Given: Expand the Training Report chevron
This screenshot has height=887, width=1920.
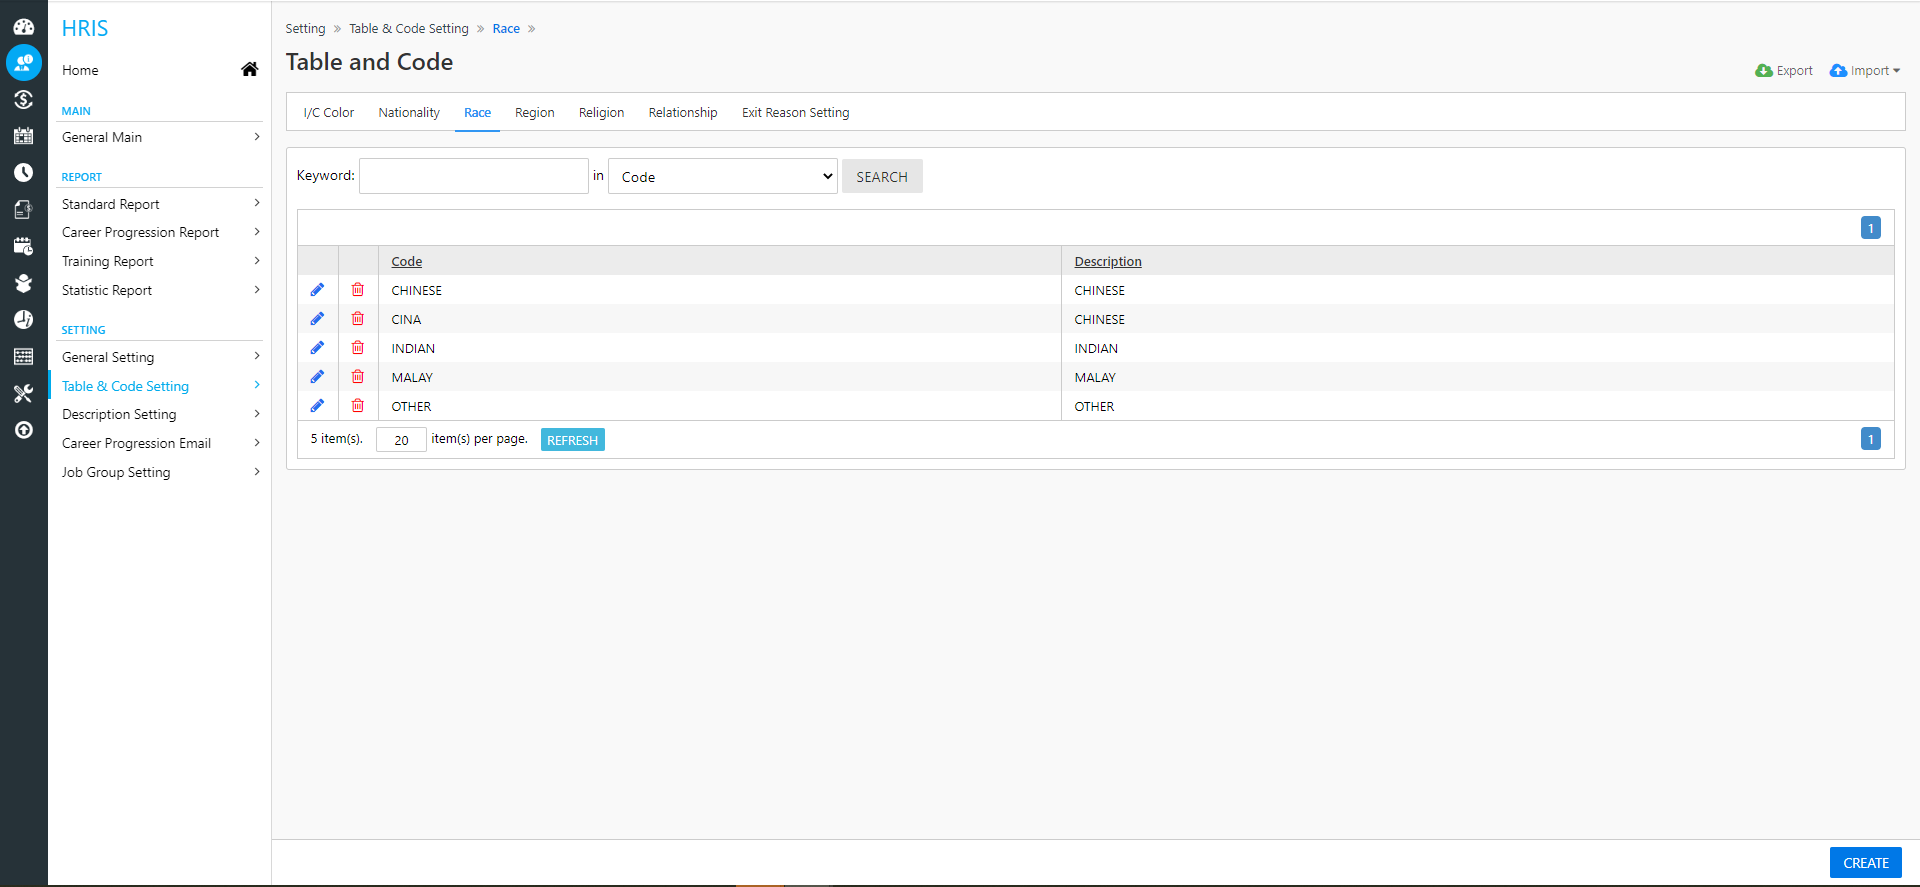Looking at the screenshot, I should (x=257, y=260).
